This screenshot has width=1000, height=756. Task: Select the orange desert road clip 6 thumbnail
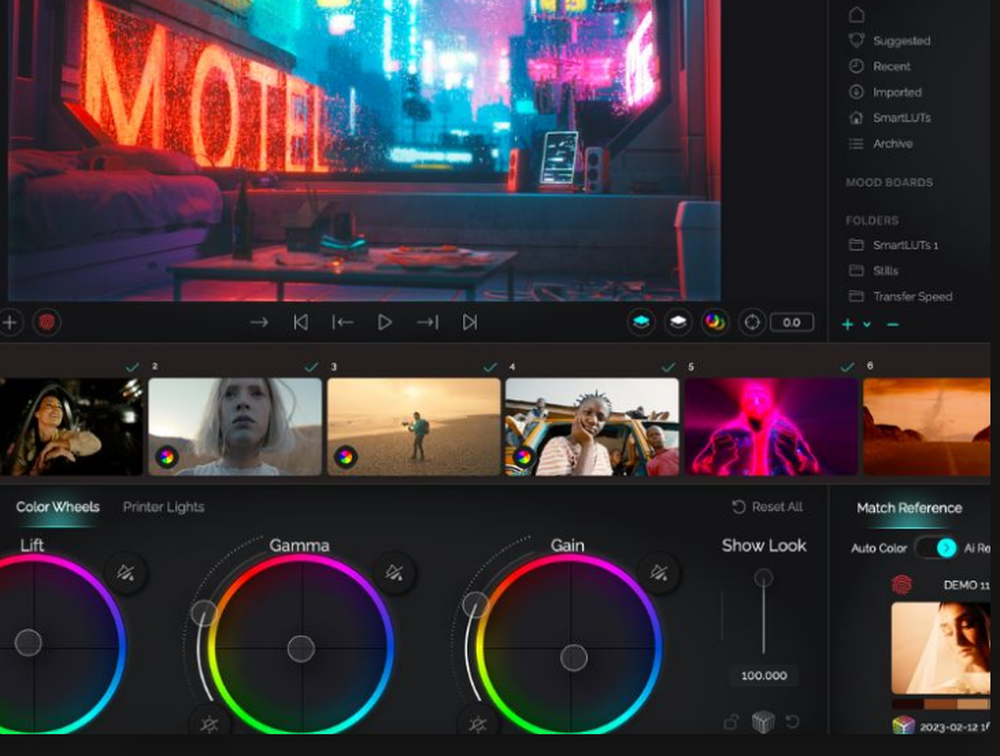(927, 426)
